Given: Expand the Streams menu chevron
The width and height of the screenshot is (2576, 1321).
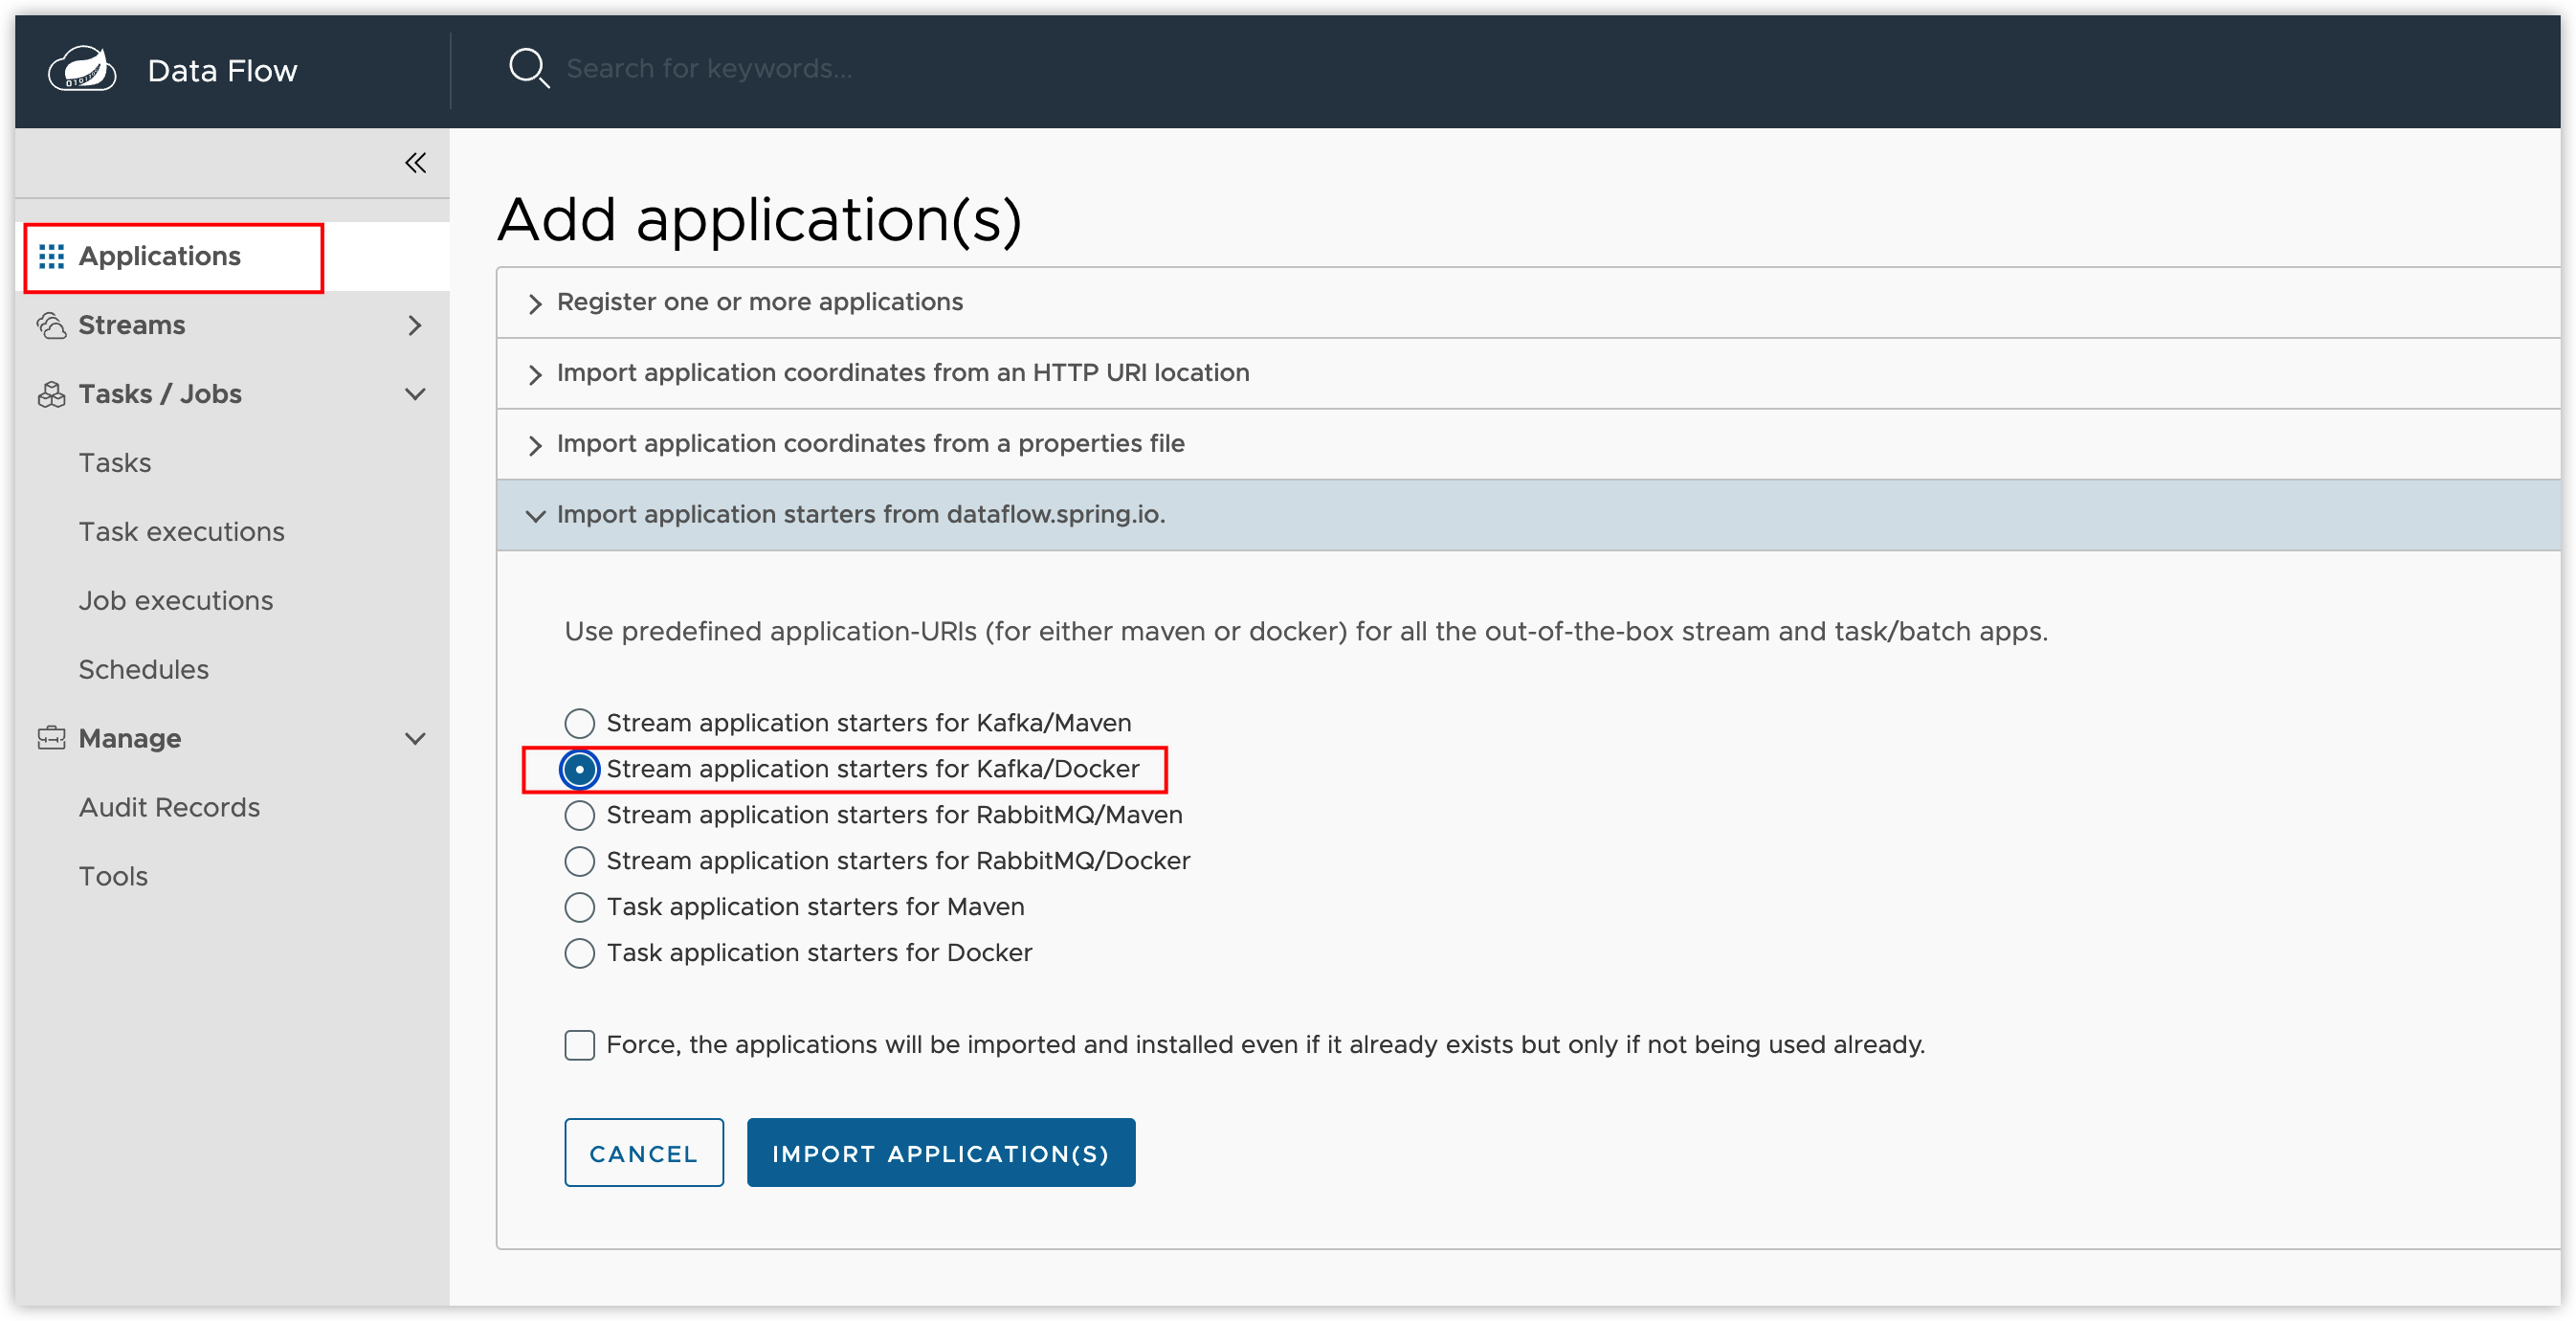Looking at the screenshot, I should [x=415, y=326].
